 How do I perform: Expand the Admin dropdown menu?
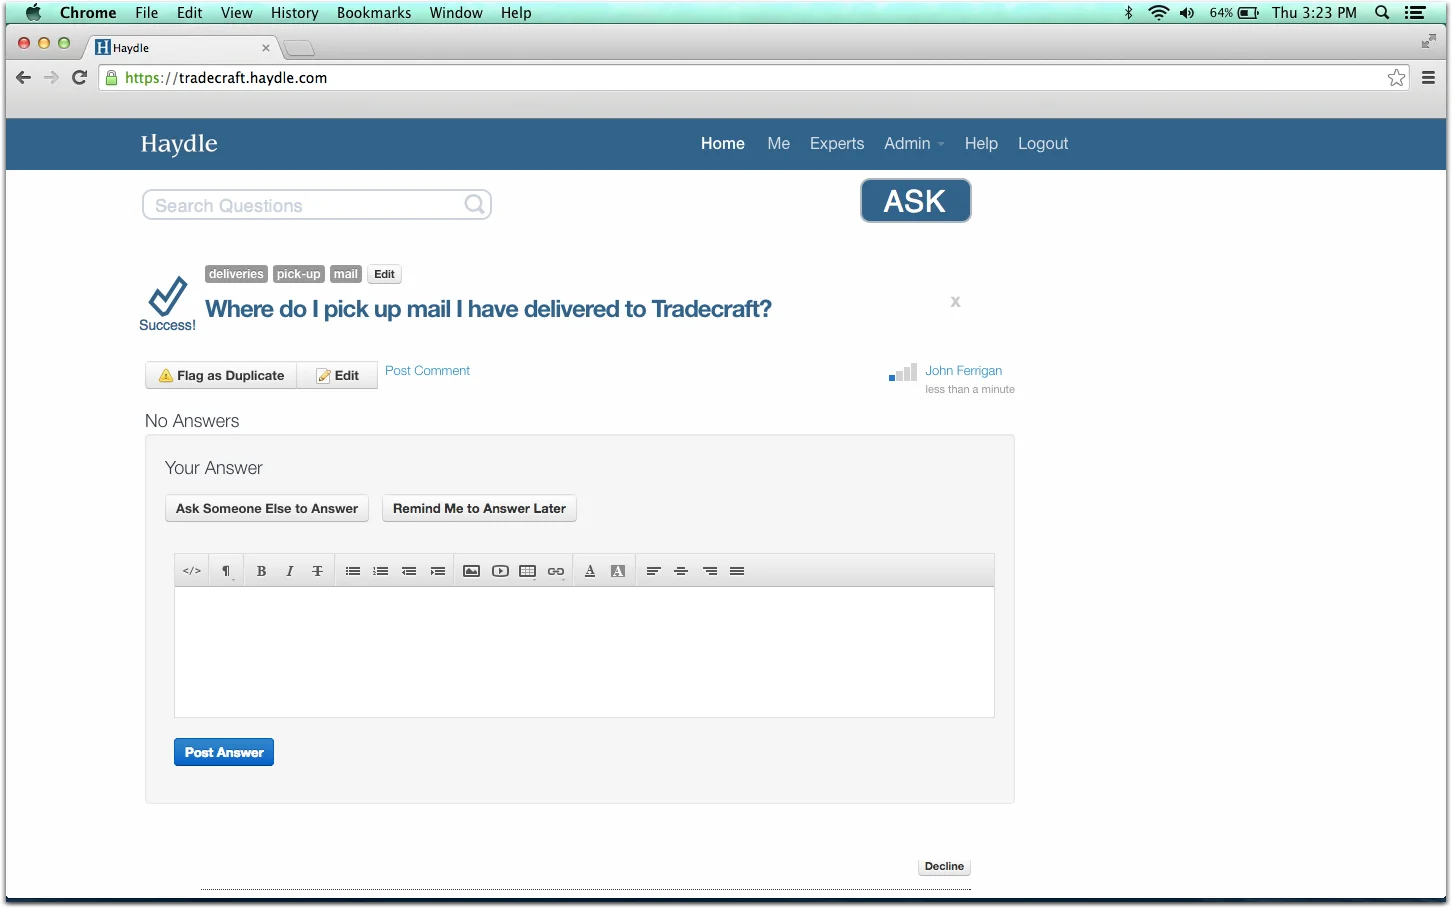coord(913,144)
